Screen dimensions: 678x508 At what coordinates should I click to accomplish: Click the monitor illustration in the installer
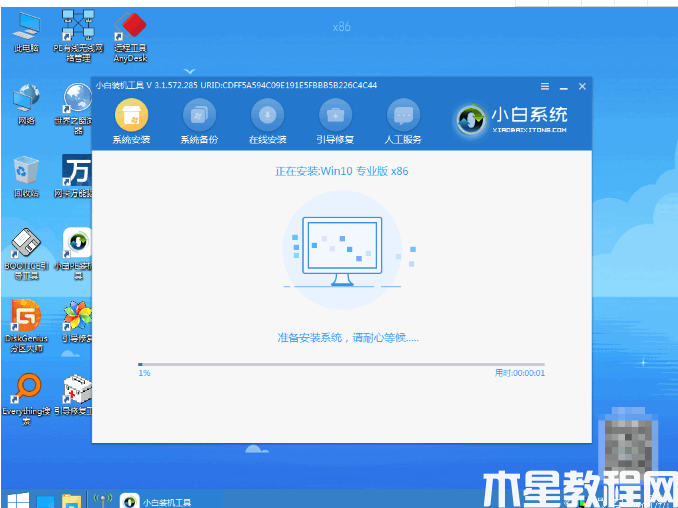[x=342, y=251]
